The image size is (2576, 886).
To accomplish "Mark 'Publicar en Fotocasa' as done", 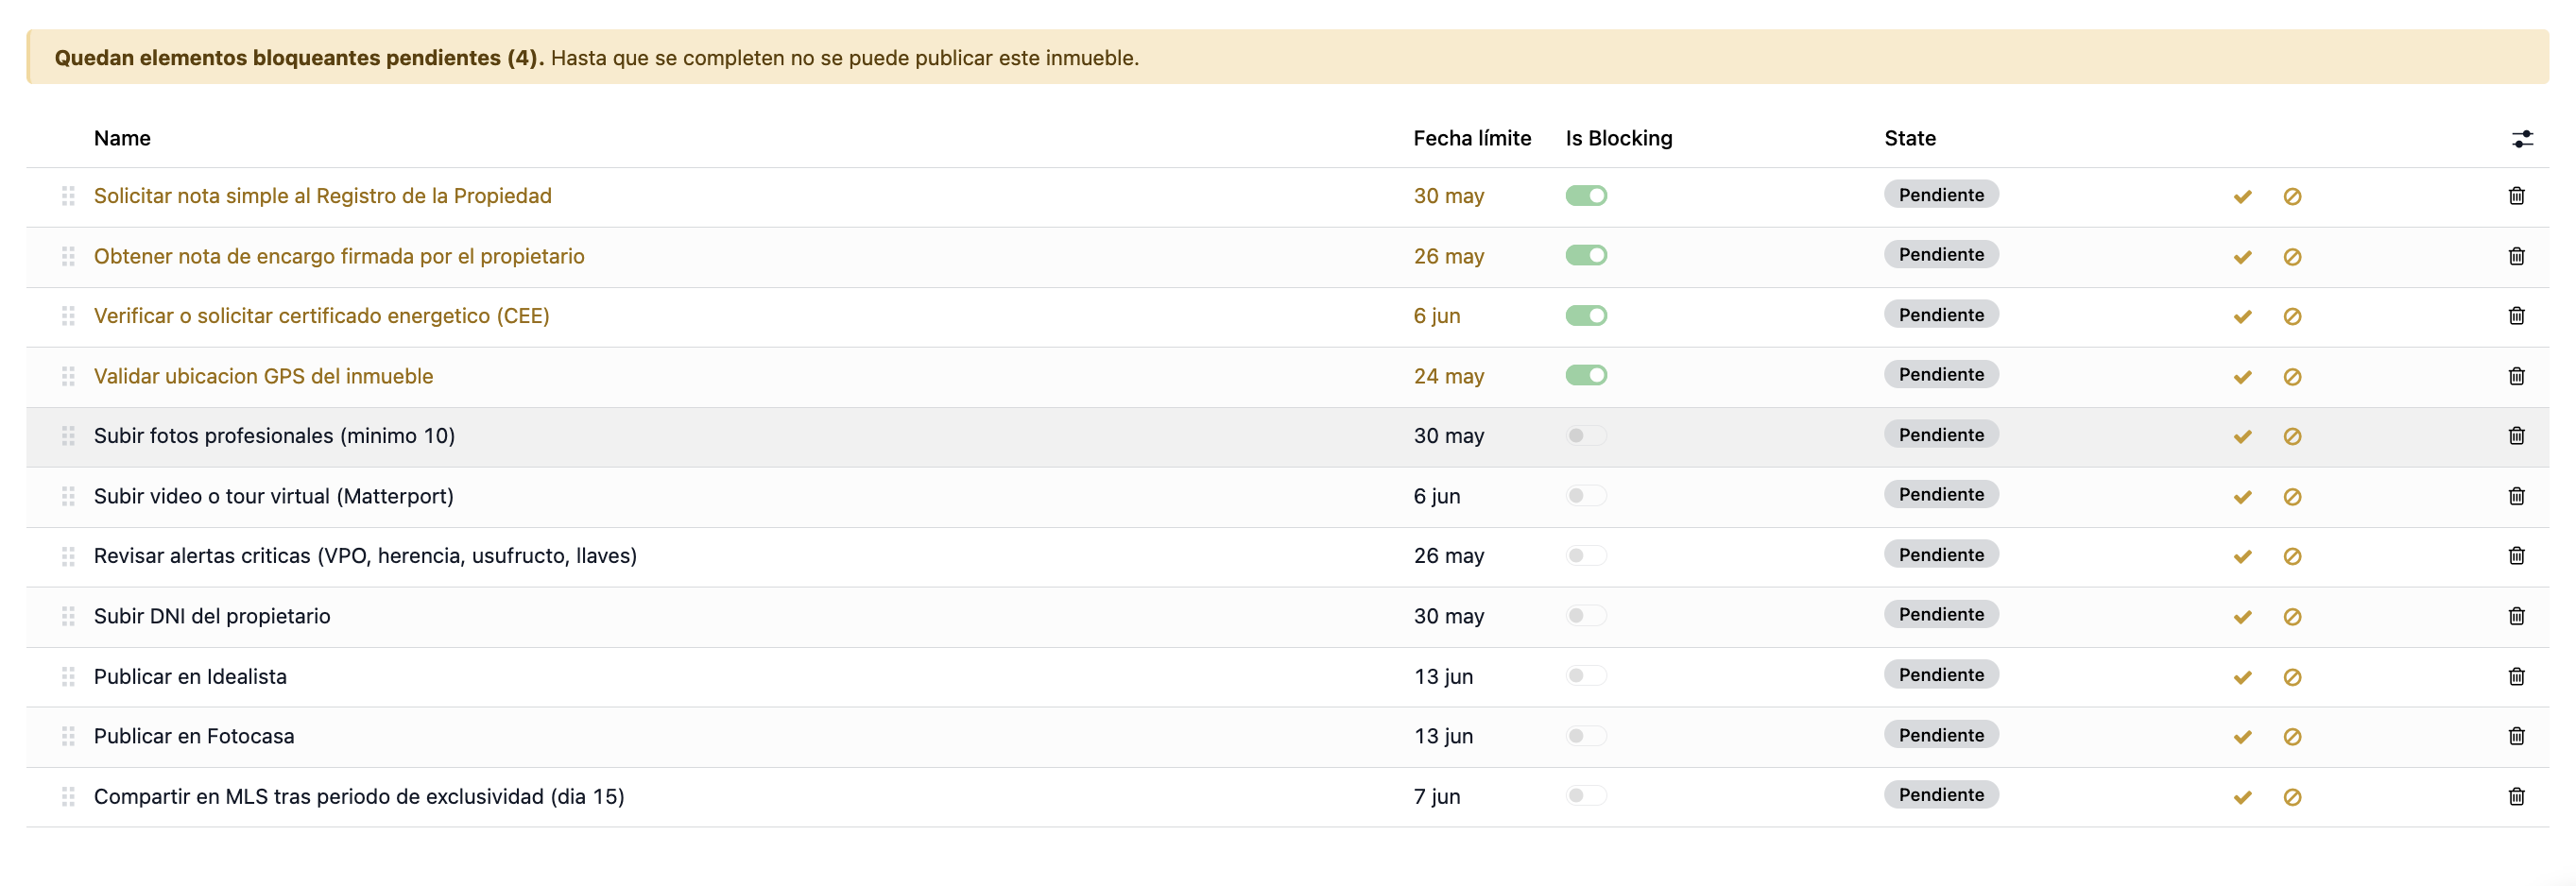I will tap(2242, 737).
